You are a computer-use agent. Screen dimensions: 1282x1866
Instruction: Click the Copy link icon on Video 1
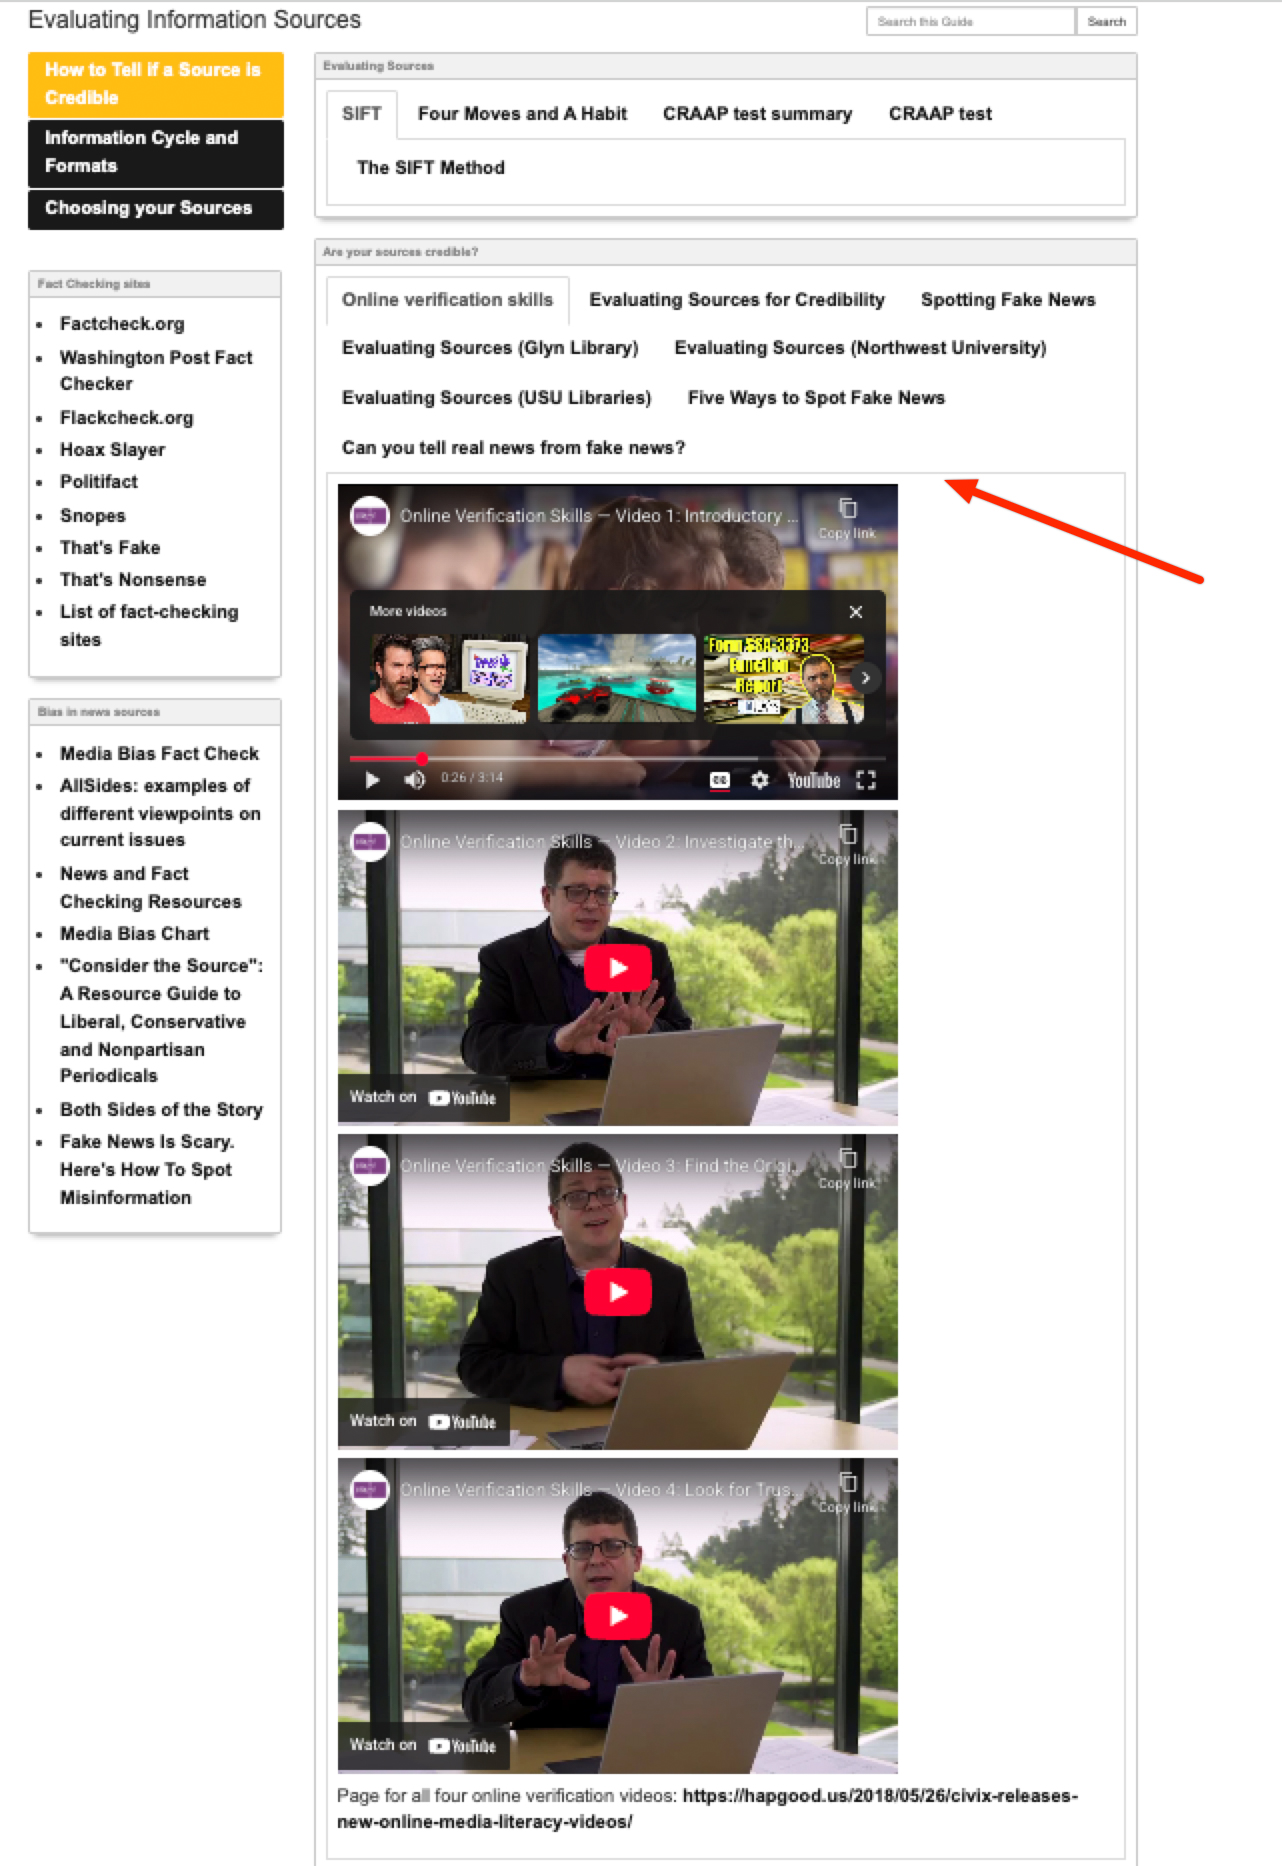pos(847,509)
